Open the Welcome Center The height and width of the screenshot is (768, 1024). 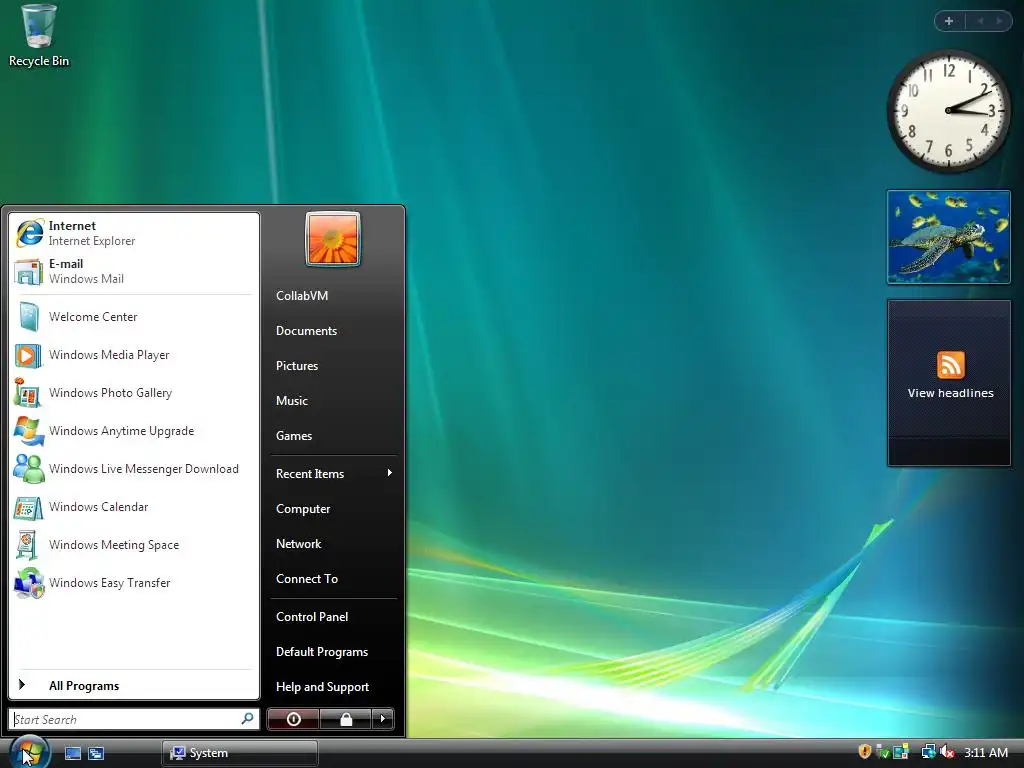(x=134, y=317)
